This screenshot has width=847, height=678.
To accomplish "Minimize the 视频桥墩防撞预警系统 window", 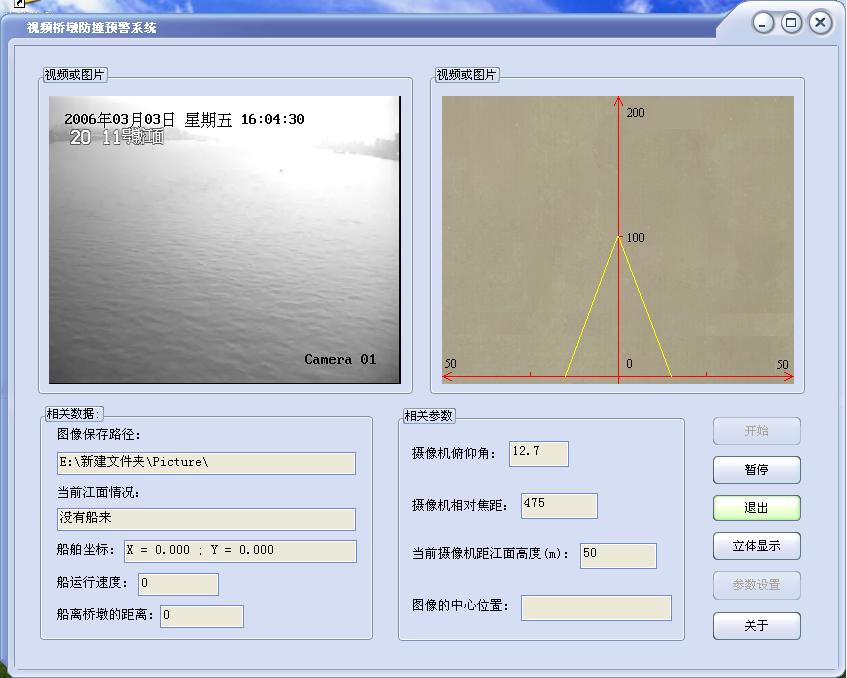I will [x=764, y=22].
